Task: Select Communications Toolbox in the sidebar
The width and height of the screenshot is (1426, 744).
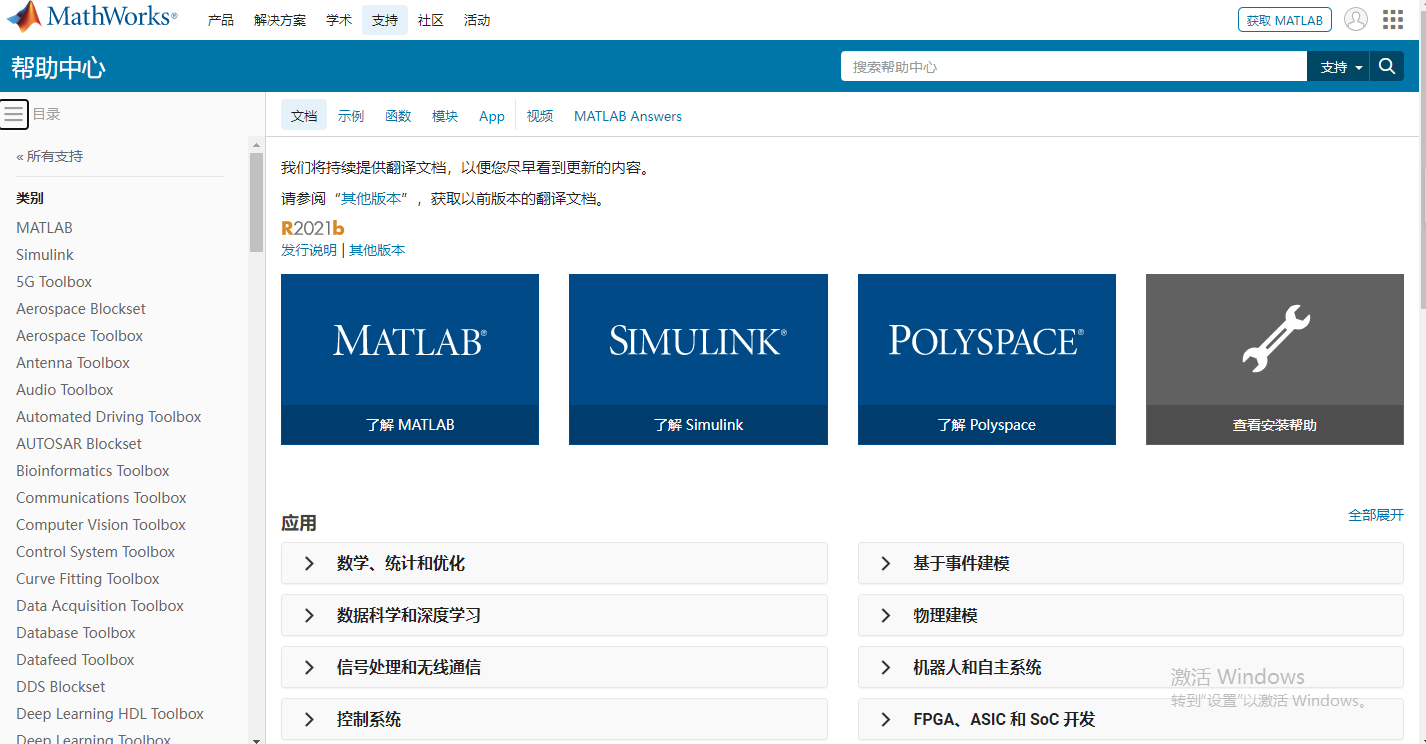Action: click(101, 498)
